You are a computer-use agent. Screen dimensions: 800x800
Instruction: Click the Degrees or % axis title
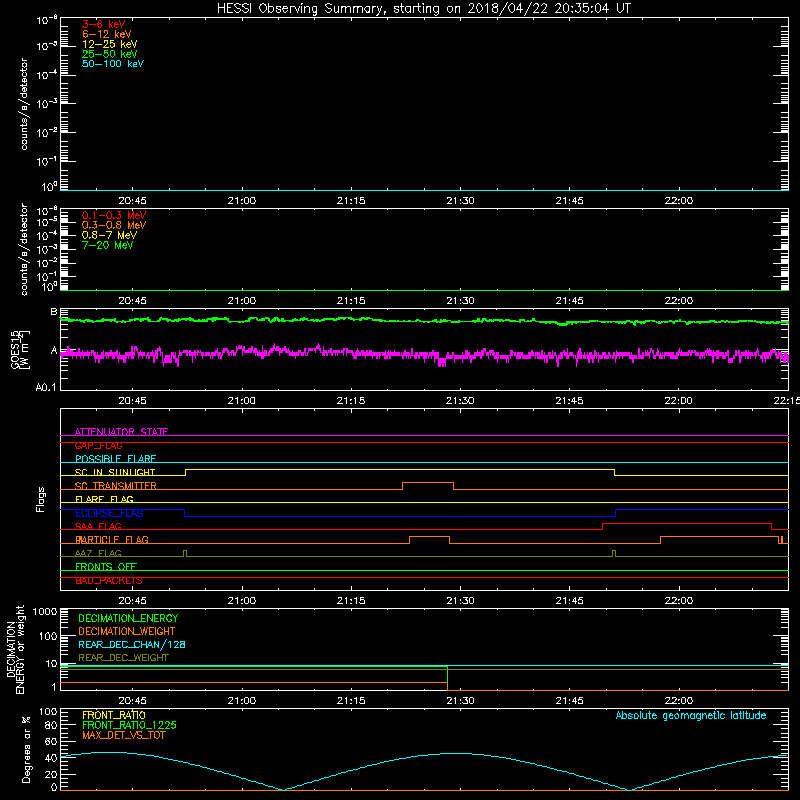point(26,749)
